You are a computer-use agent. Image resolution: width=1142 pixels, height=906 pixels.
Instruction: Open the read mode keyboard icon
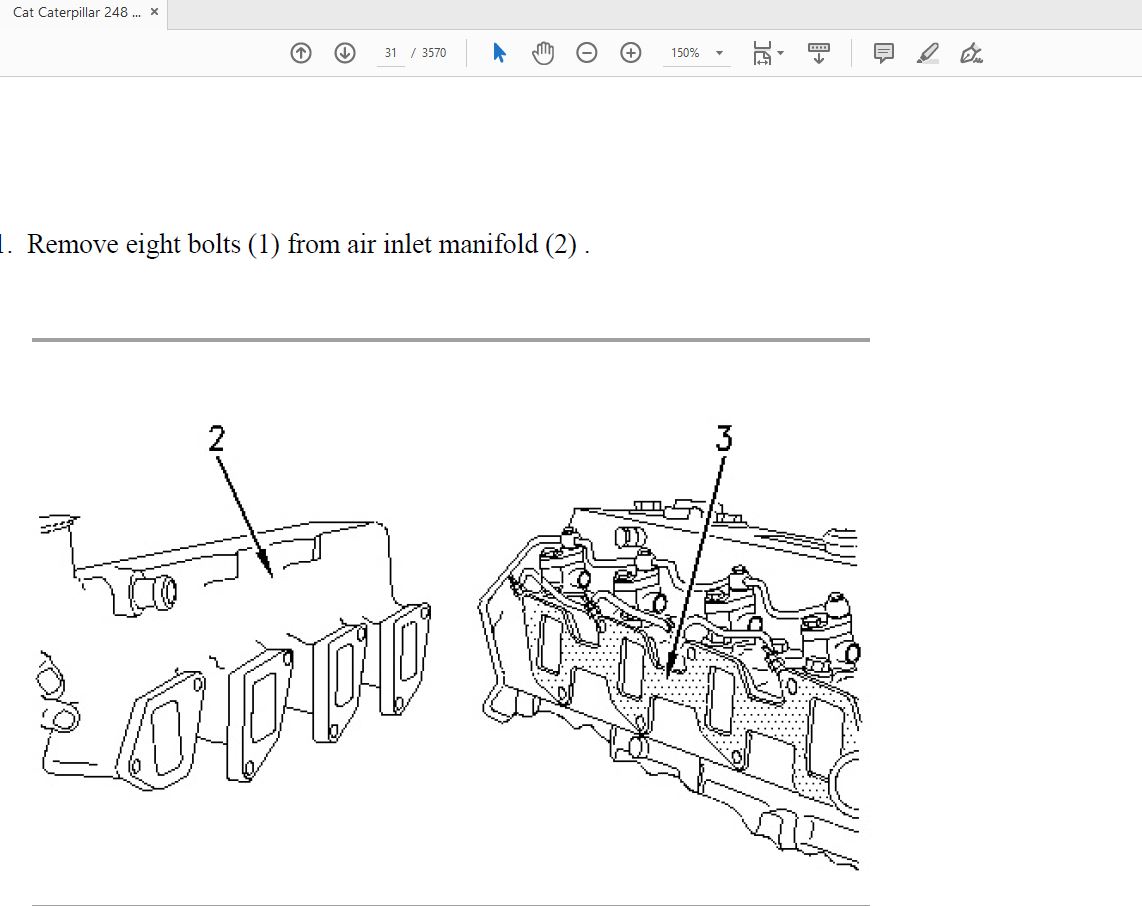[x=819, y=53]
